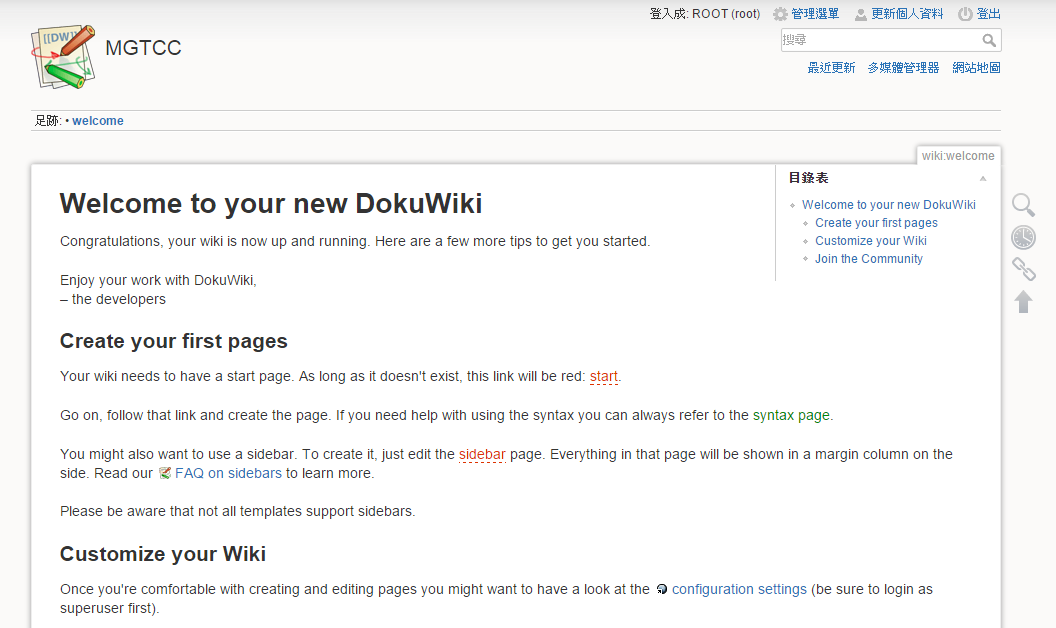Screen dimensions: 1056x628
Task: Go to the 網站地圖 sitemap
Action: point(976,68)
